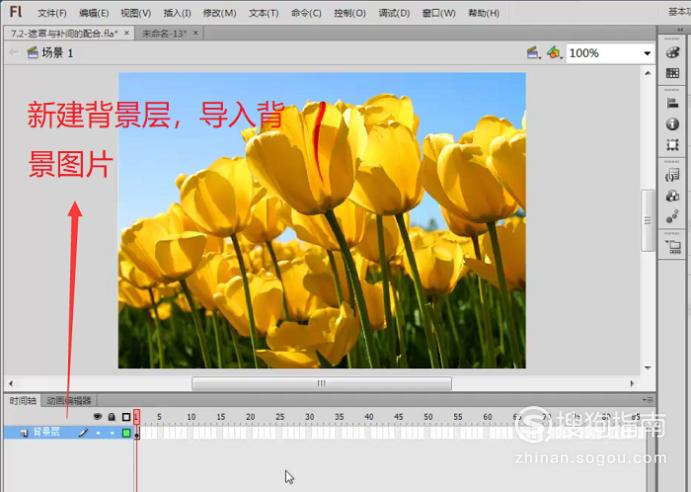The image size is (691, 492).
Task: Open the Color panel palette icon
Action: [672, 52]
